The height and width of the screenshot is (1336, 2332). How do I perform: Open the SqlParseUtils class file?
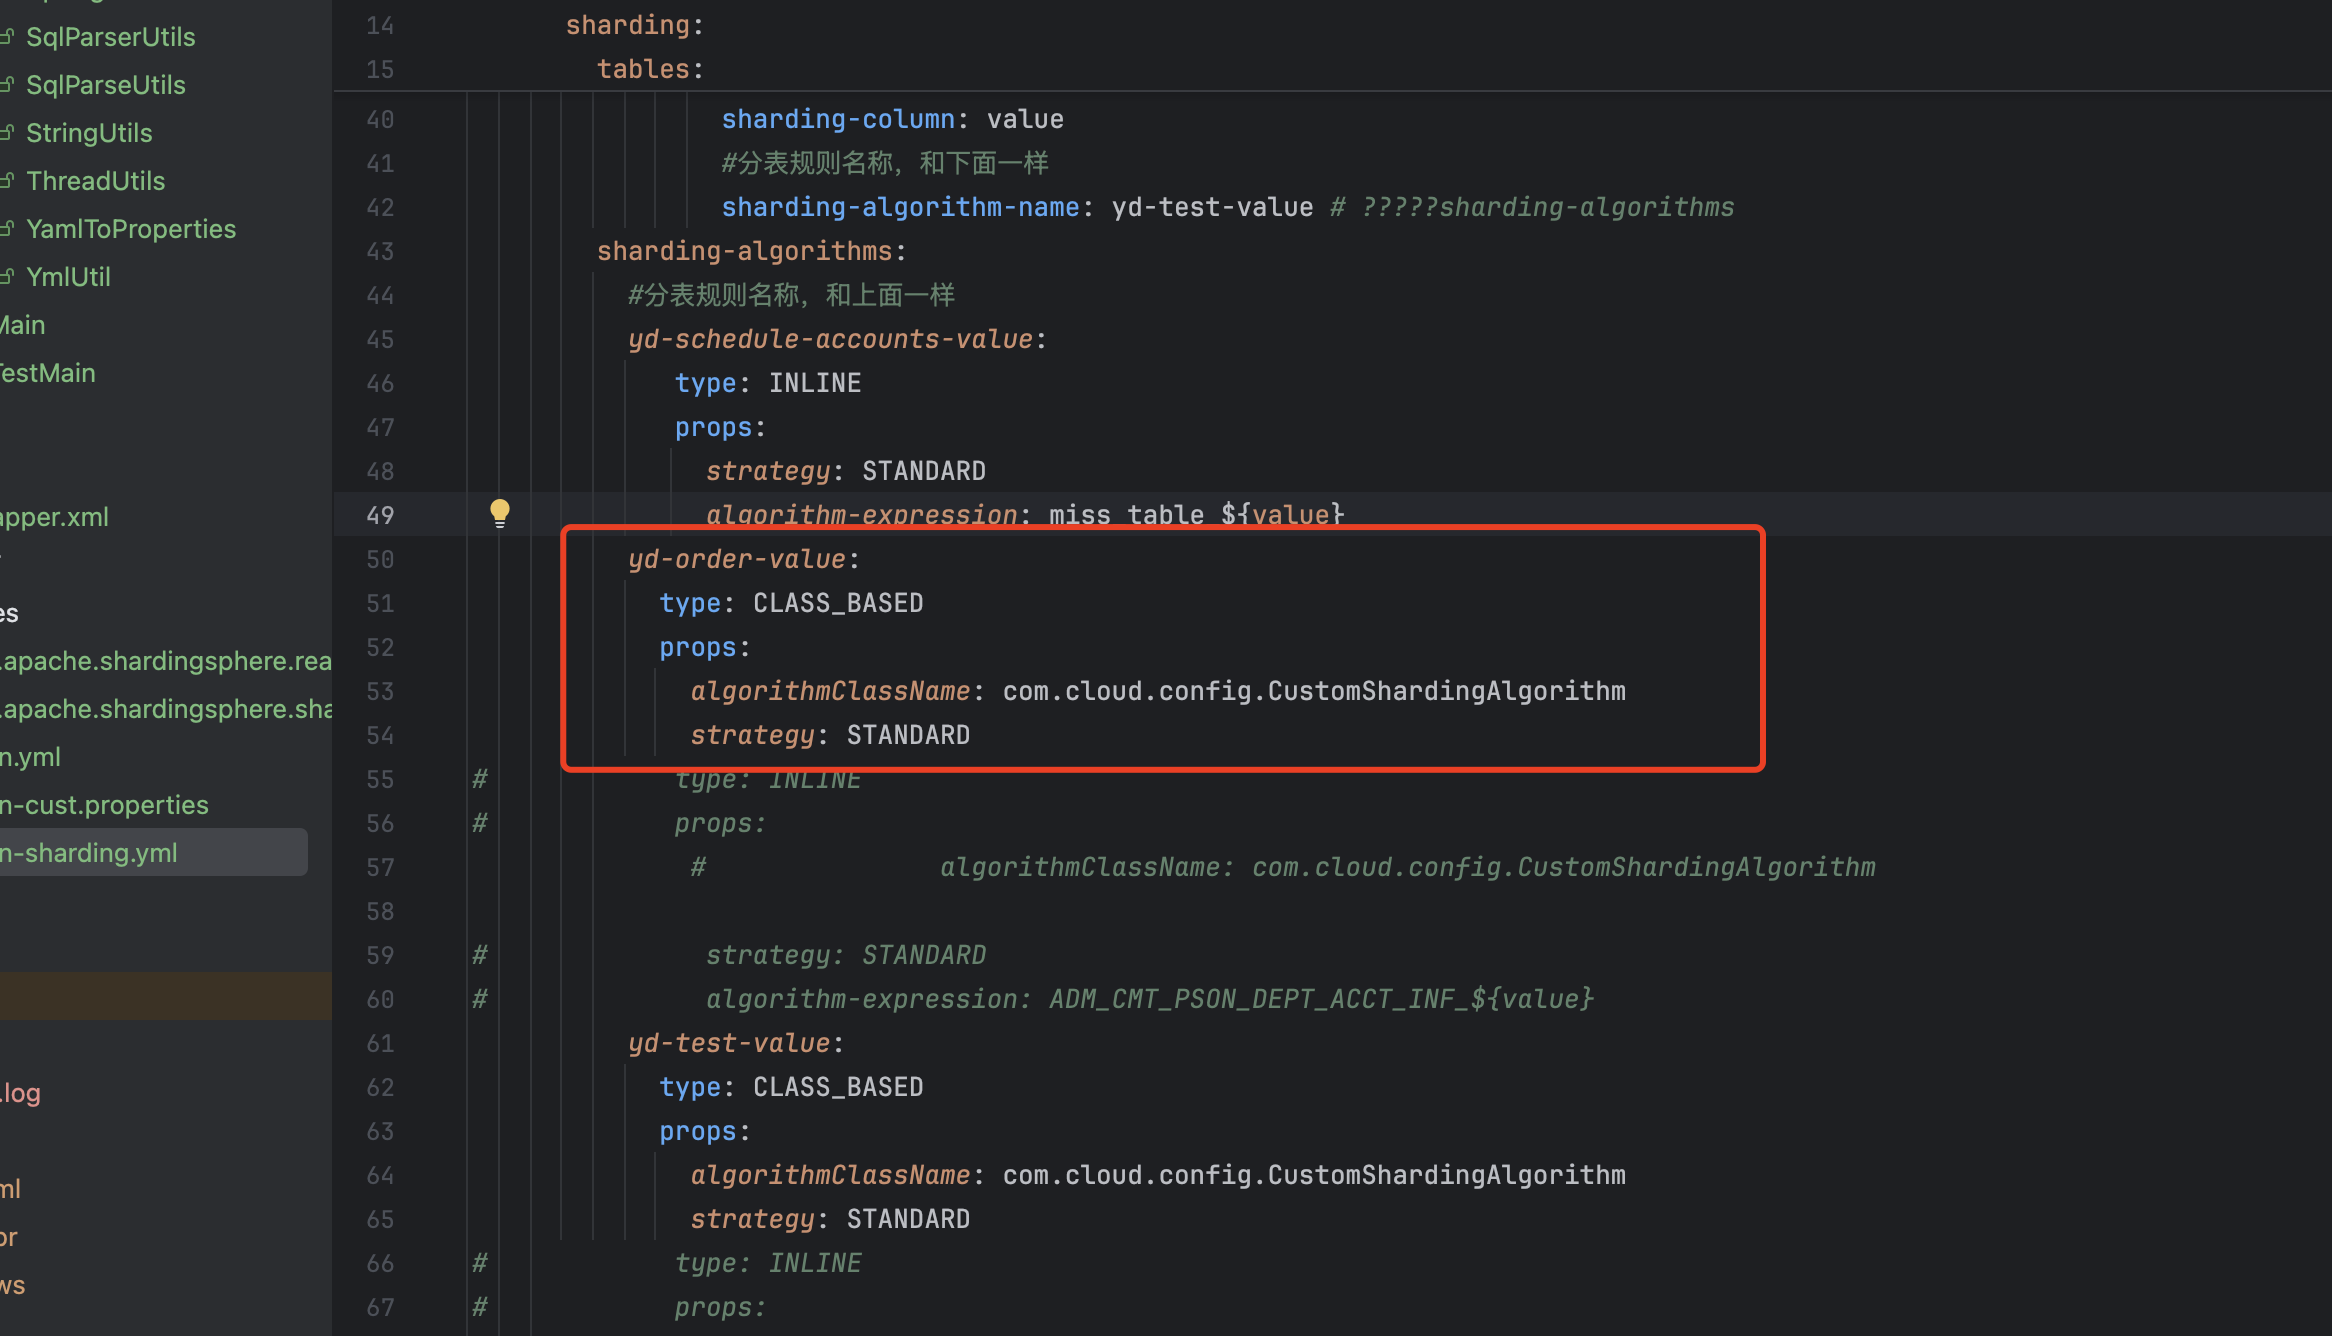(105, 85)
